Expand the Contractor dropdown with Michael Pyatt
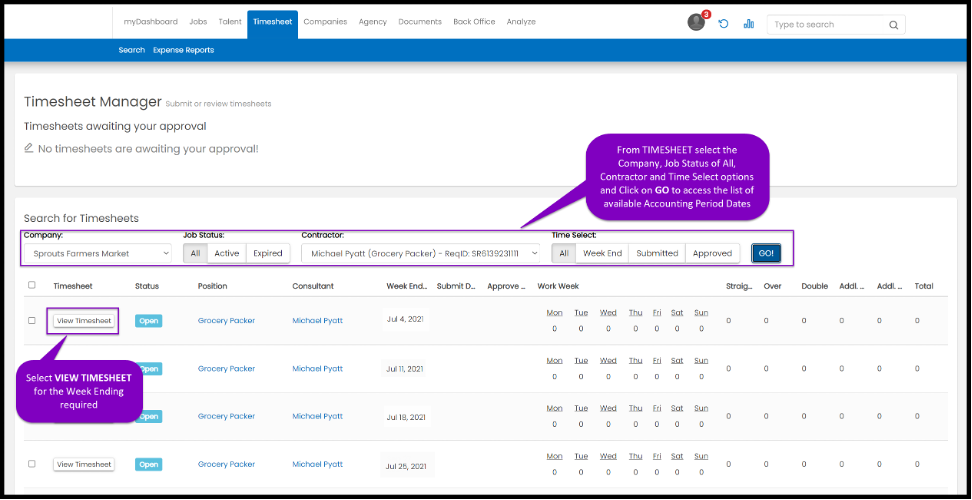This screenshot has height=500, width=972. [x=421, y=254]
